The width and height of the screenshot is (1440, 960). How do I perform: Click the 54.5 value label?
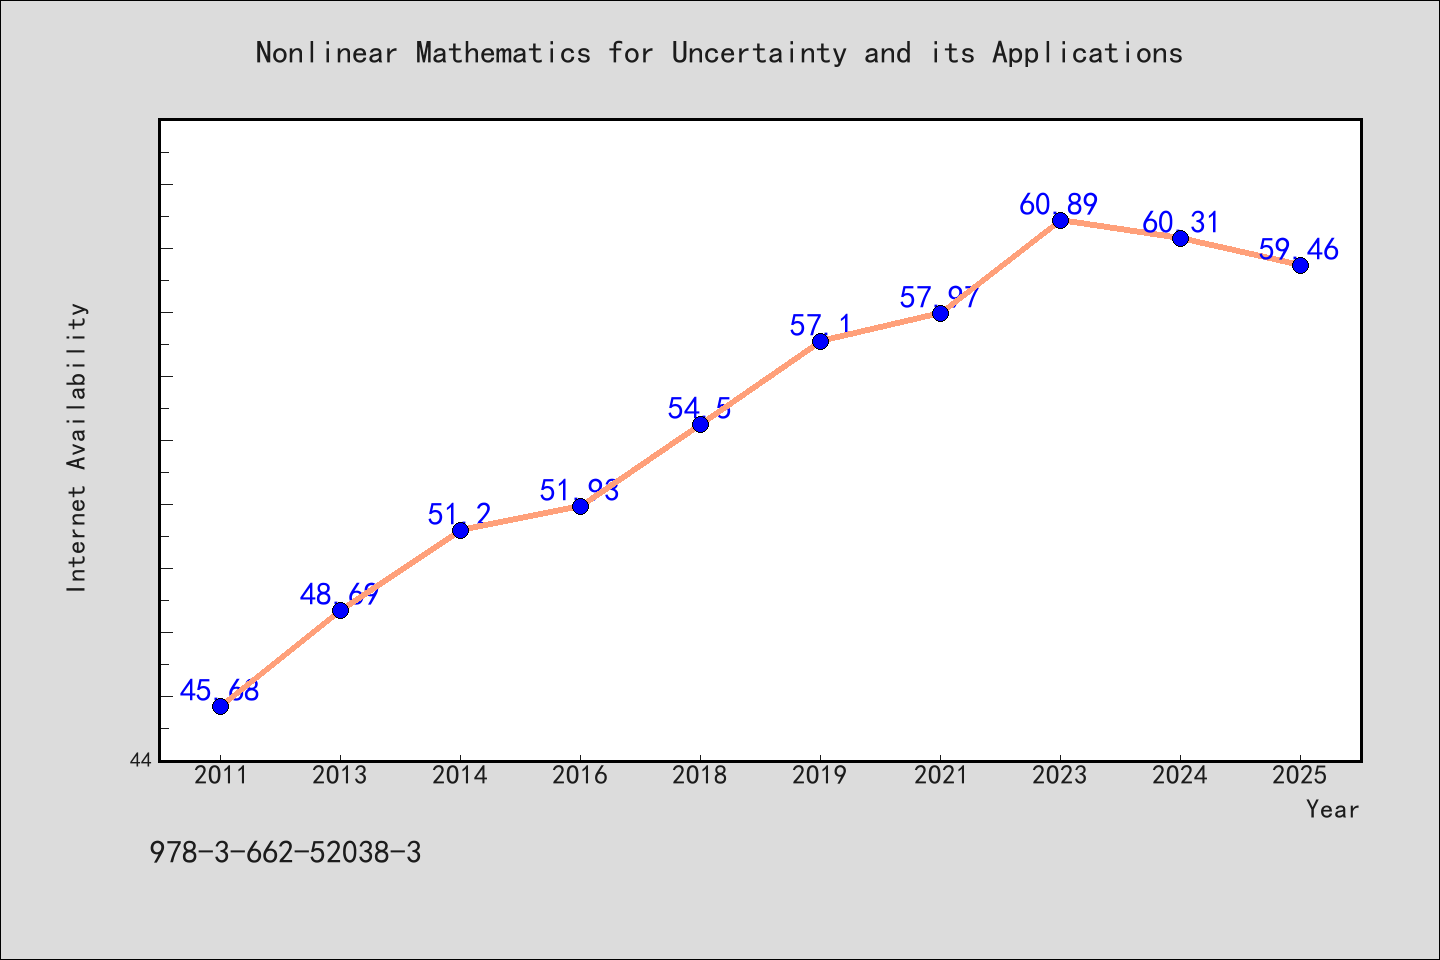click(x=699, y=408)
